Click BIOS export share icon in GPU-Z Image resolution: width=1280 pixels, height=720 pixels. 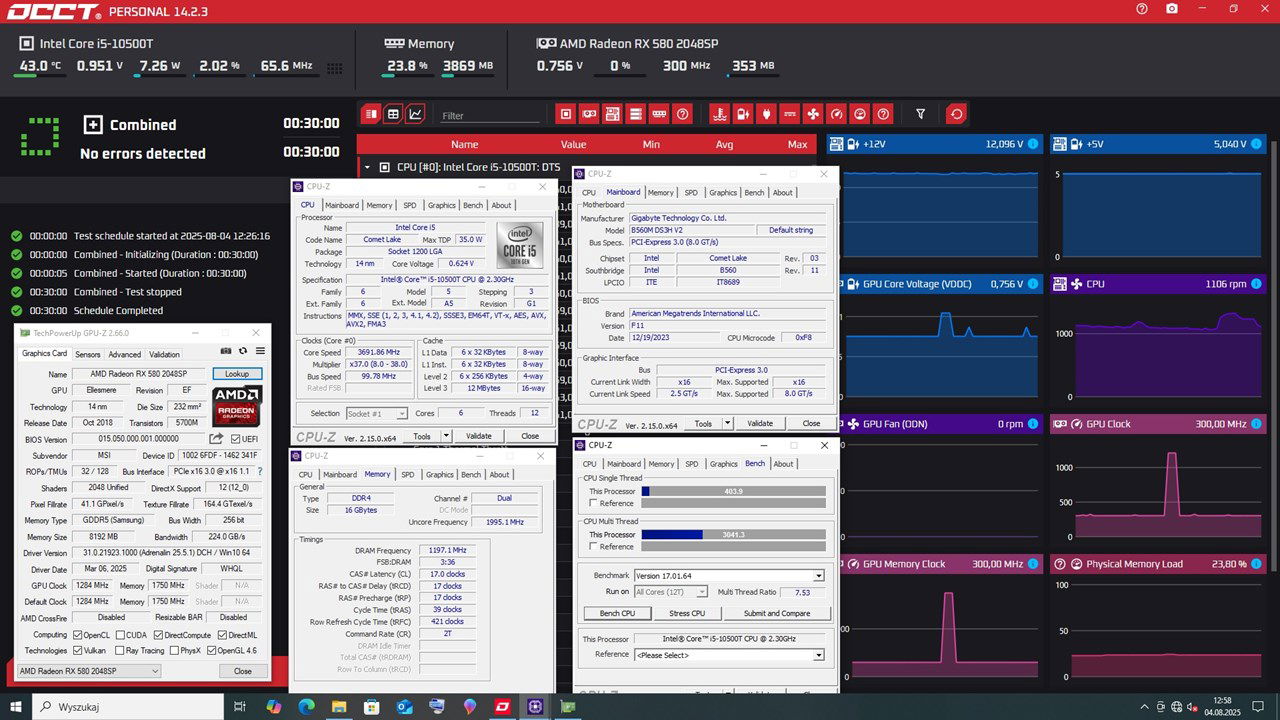[x=216, y=438]
